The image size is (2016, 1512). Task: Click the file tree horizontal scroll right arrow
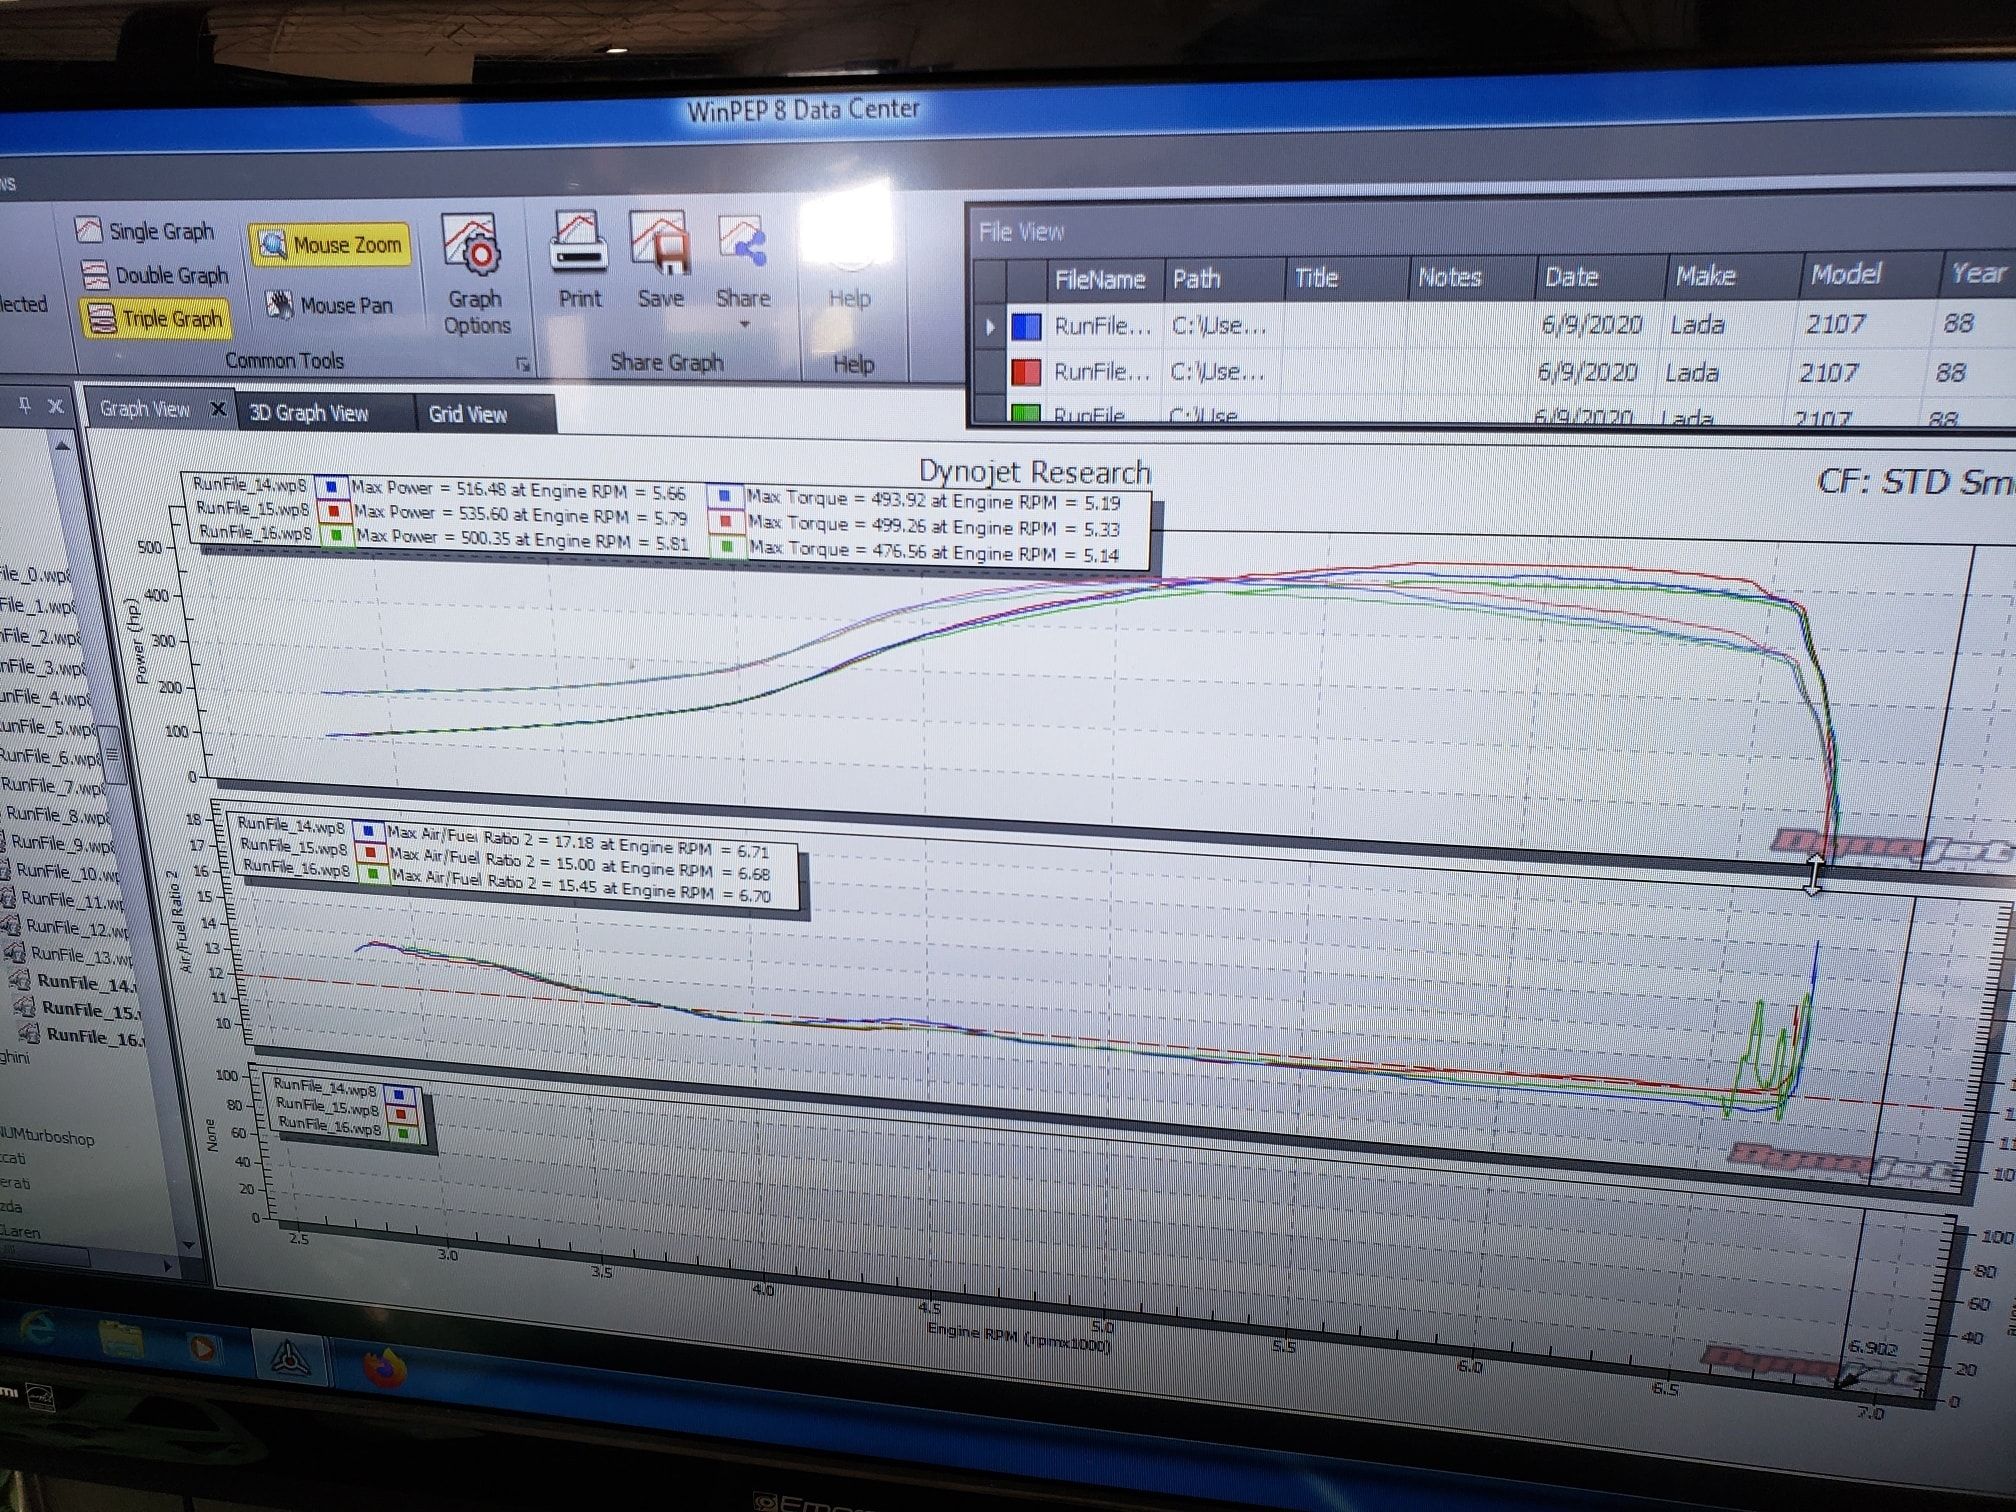tap(168, 1265)
